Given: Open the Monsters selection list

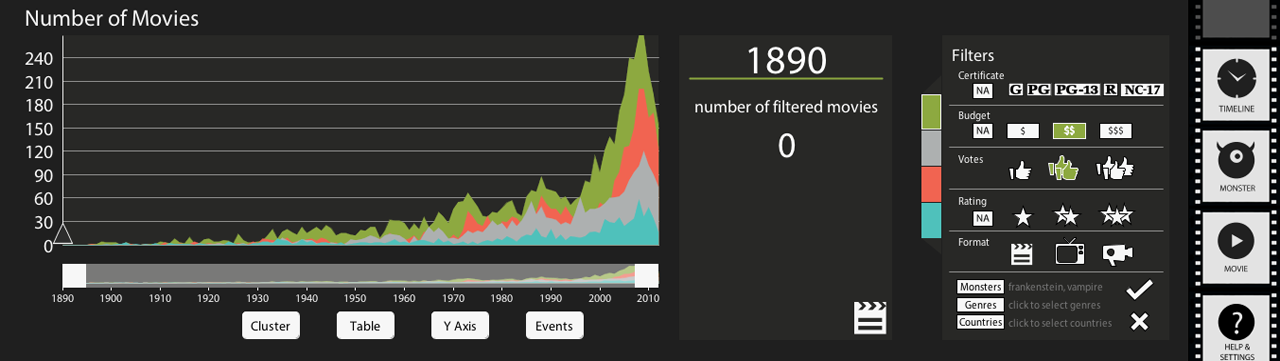Looking at the screenshot, I should click(980, 287).
